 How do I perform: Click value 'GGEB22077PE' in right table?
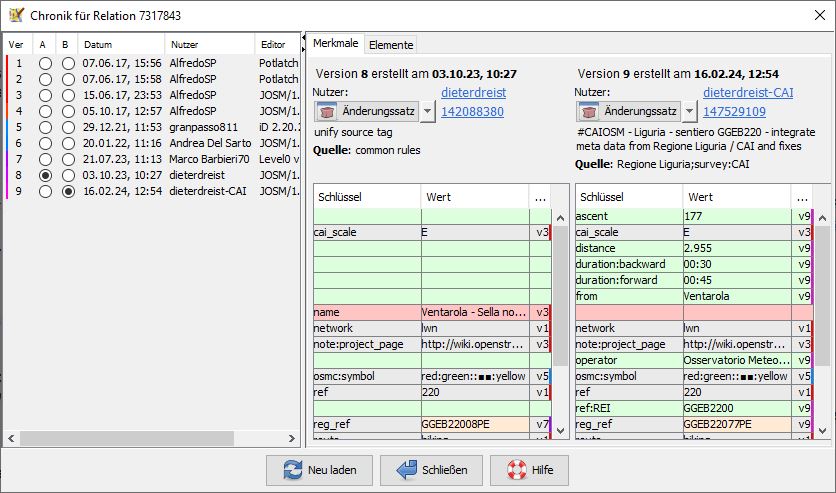click(x=737, y=424)
